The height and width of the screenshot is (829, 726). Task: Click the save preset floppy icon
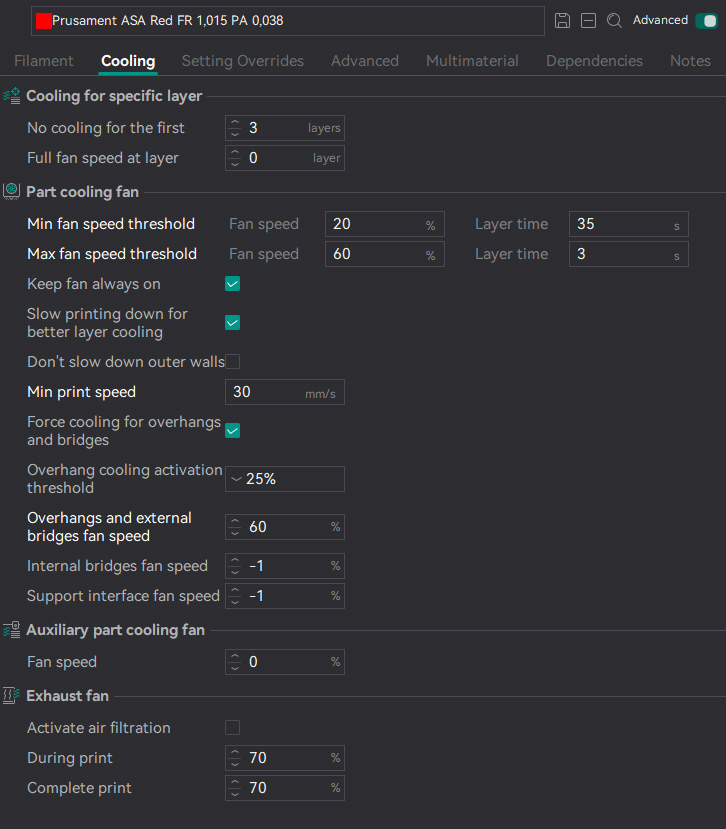562,20
